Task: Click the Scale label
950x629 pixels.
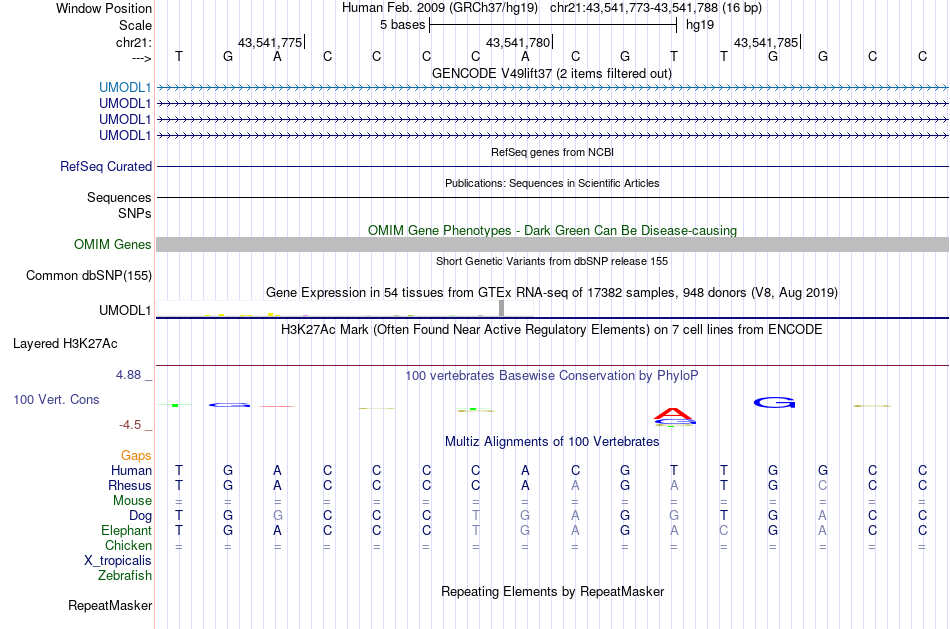Action: click(x=136, y=25)
